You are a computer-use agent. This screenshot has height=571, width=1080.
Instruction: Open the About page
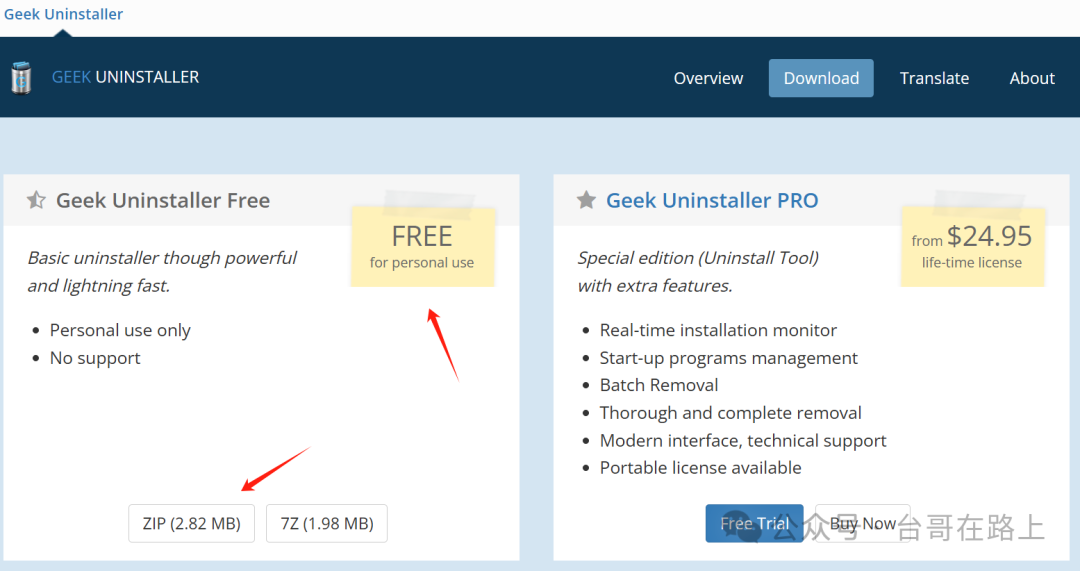[1032, 78]
